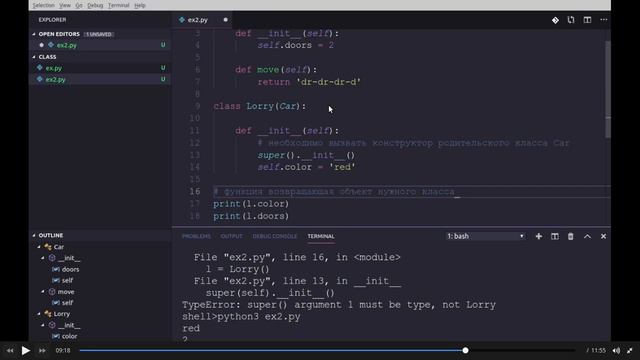Select self under Car __init__ in outline
Viewport: 640px width, 360px height.
67,280
